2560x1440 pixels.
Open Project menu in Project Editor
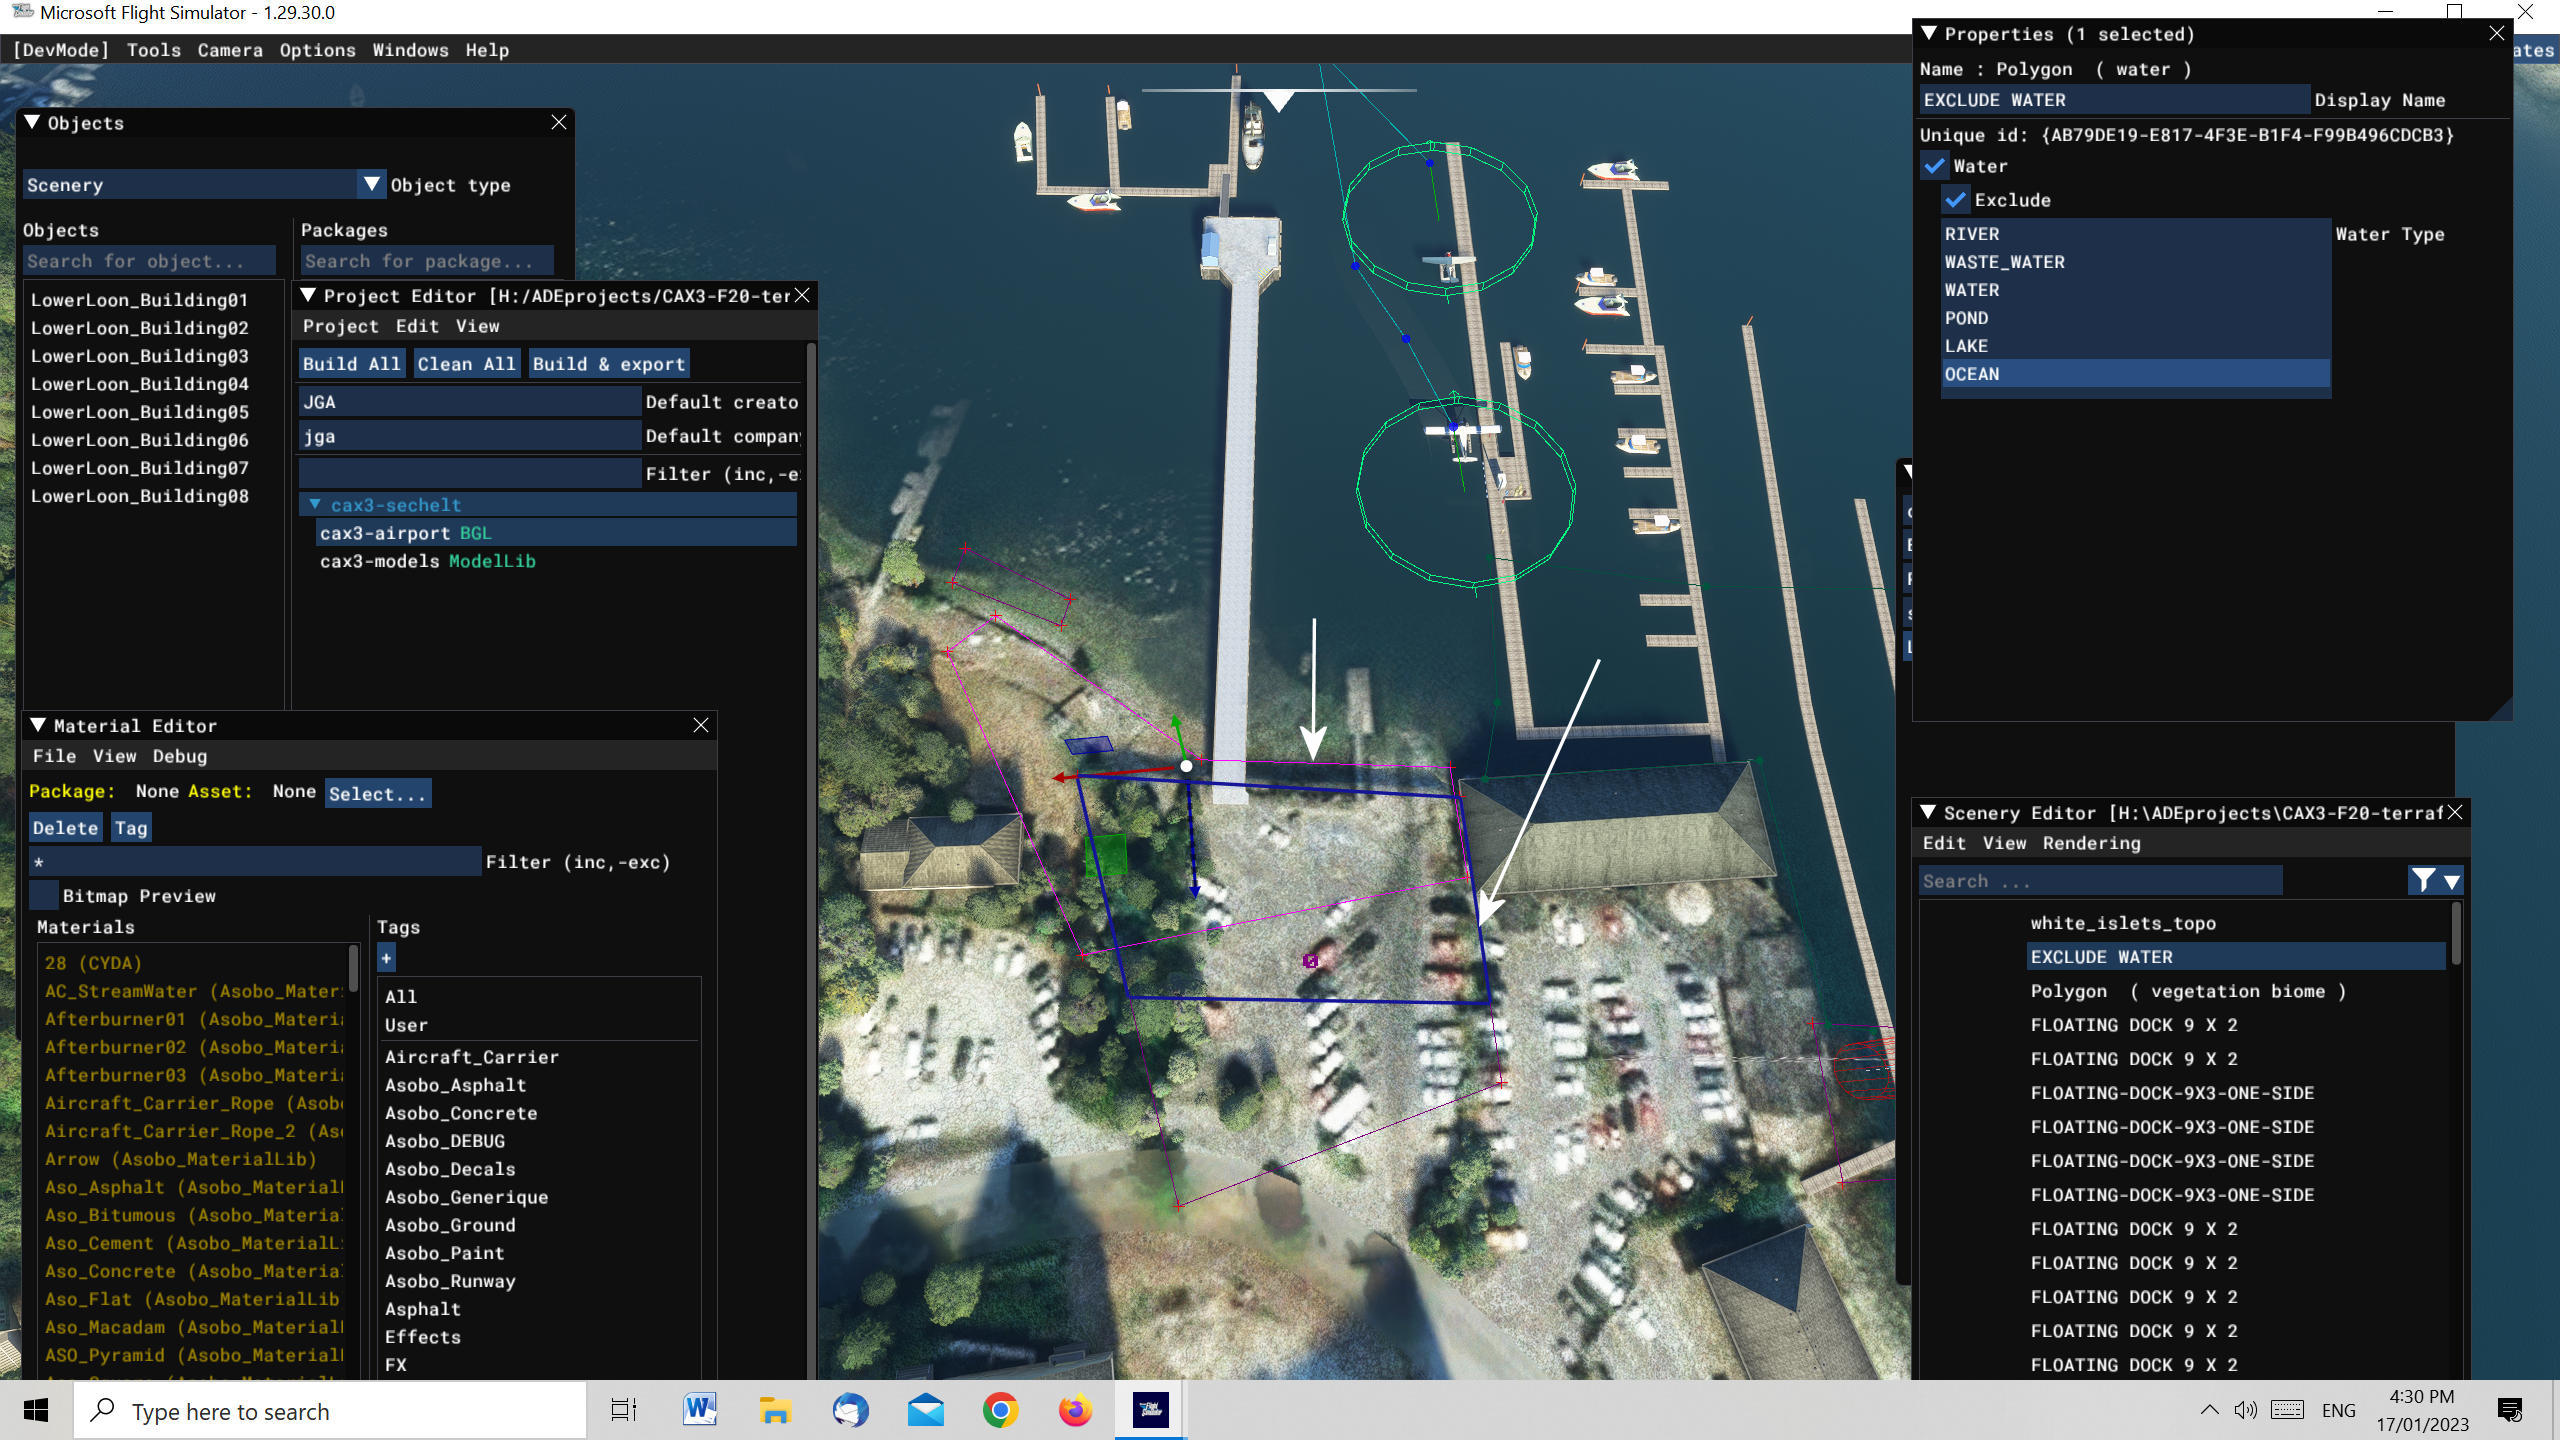point(340,326)
